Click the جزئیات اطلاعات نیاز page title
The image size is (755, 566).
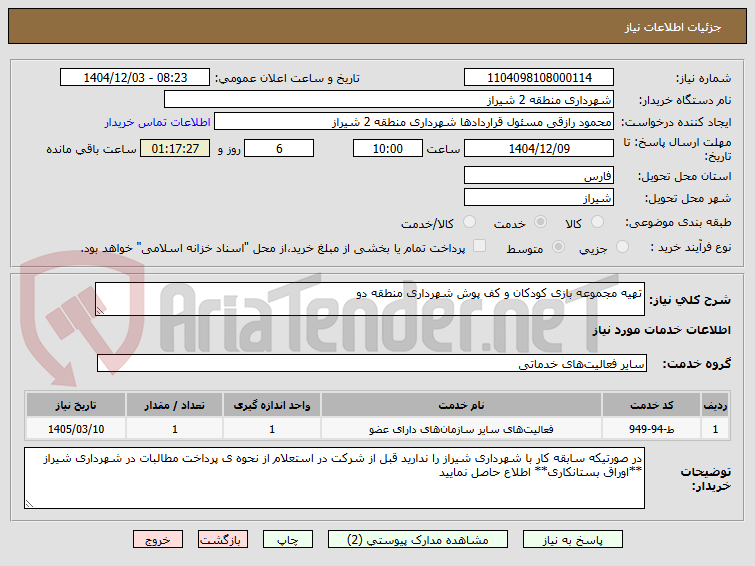673,27
